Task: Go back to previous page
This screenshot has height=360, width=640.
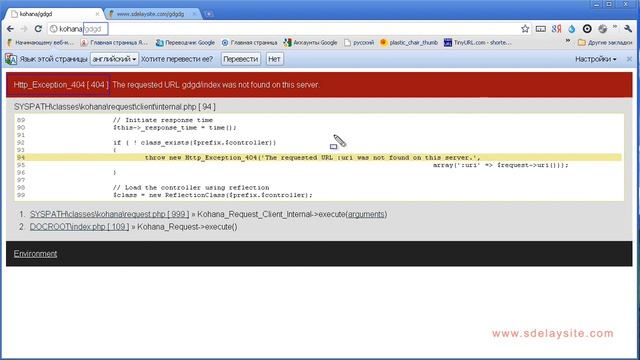Action: [x=10, y=29]
